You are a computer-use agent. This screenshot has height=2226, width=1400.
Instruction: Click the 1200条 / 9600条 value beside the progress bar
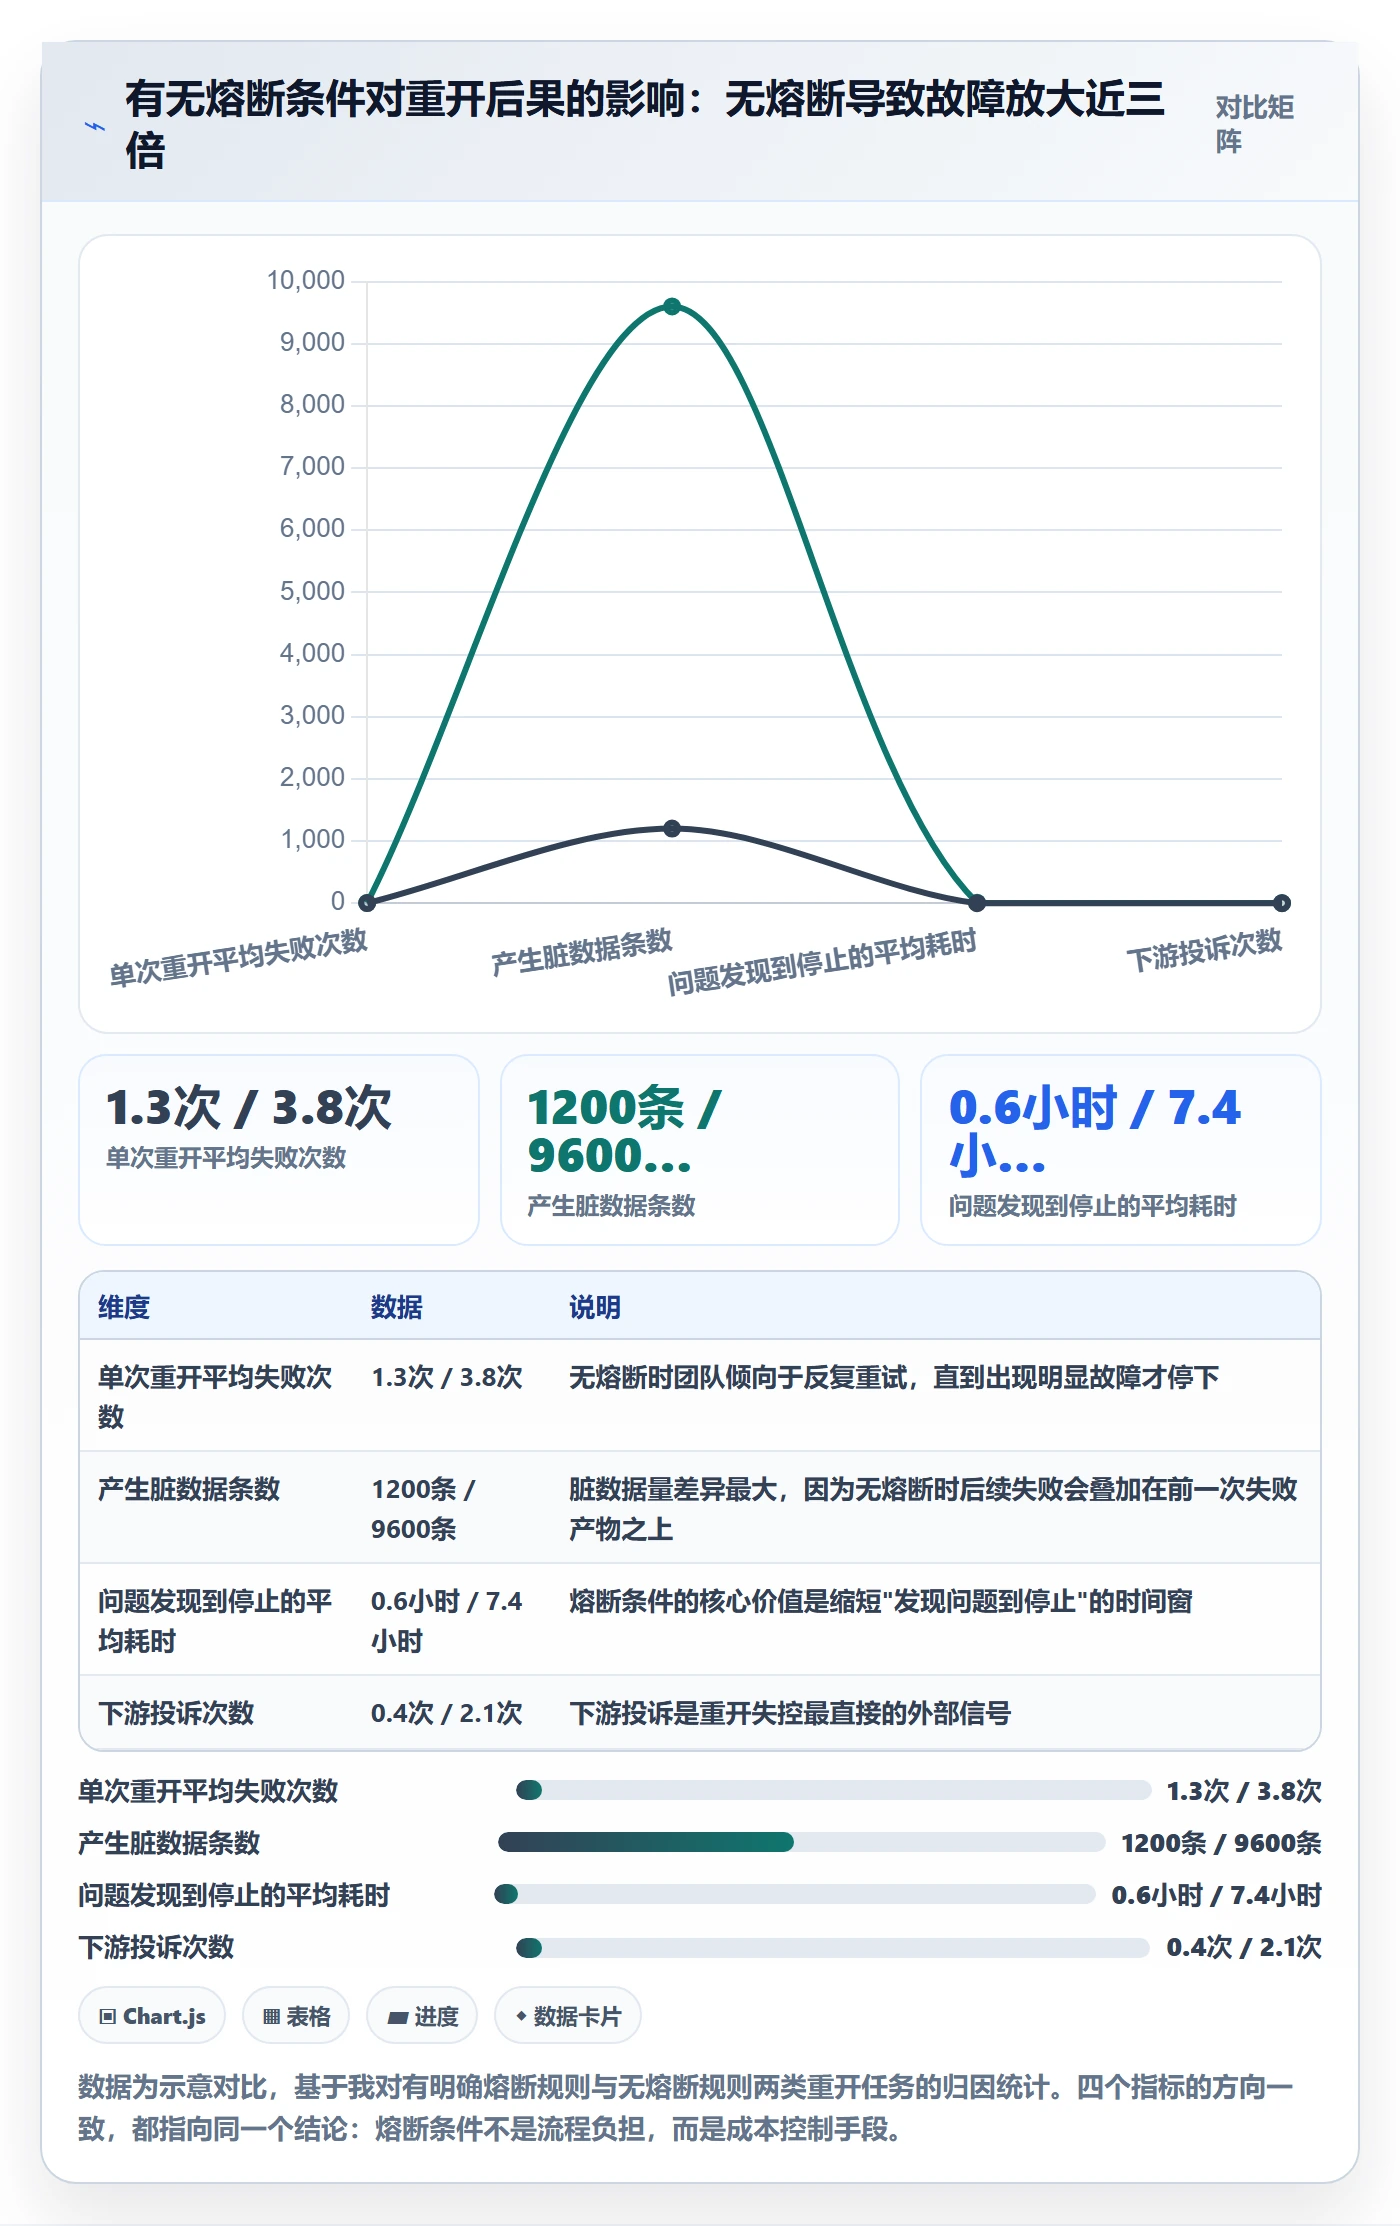tap(1221, 1843)
